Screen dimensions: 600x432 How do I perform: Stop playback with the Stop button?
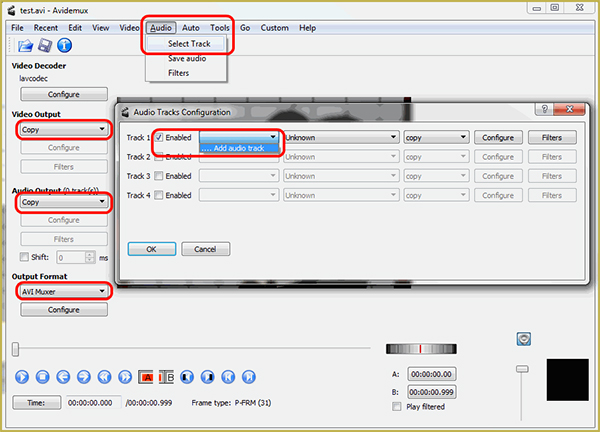pos(42,377)
